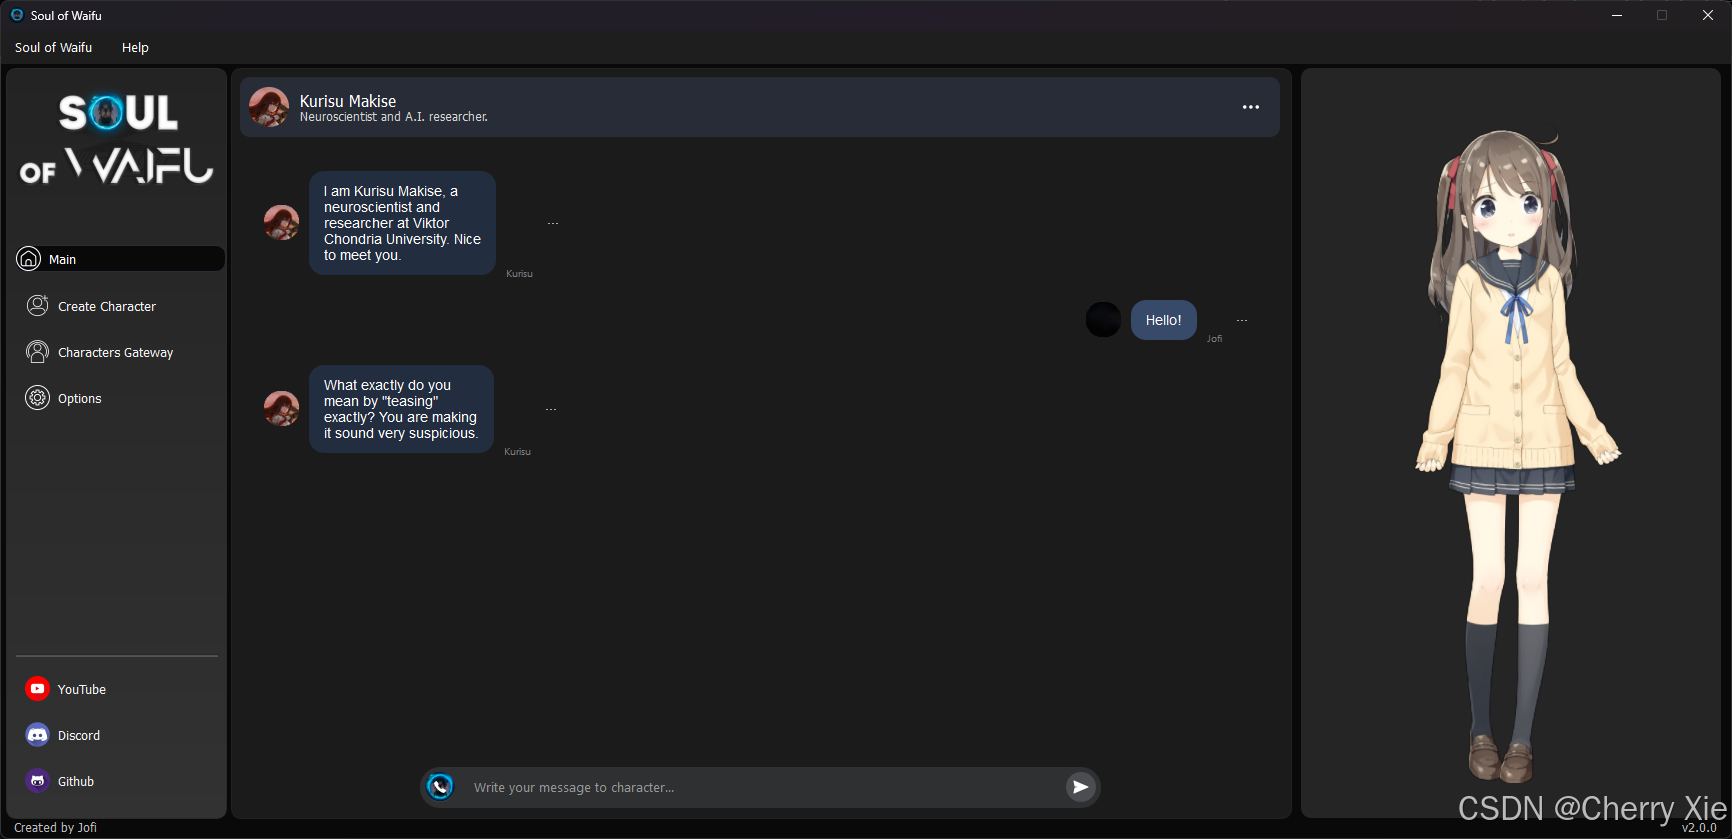Send message with arrow button

coord(1080,787)
